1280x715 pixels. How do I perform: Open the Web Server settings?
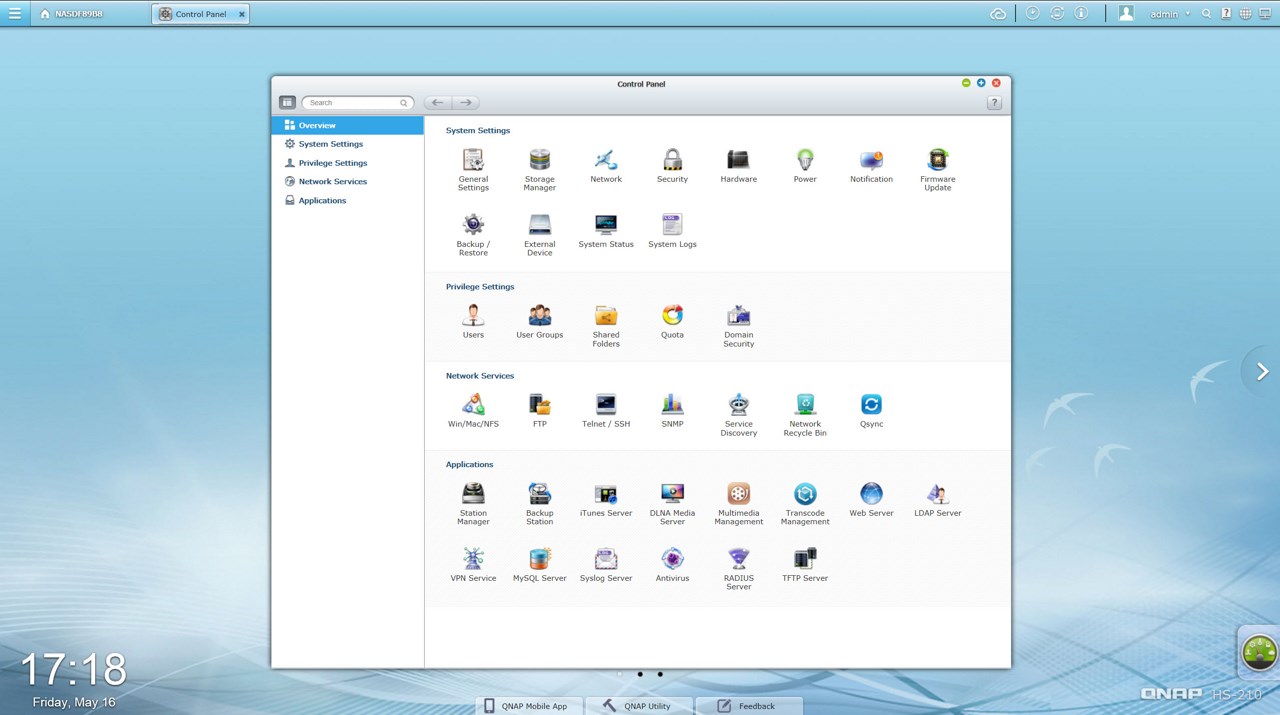click(871, 499)
